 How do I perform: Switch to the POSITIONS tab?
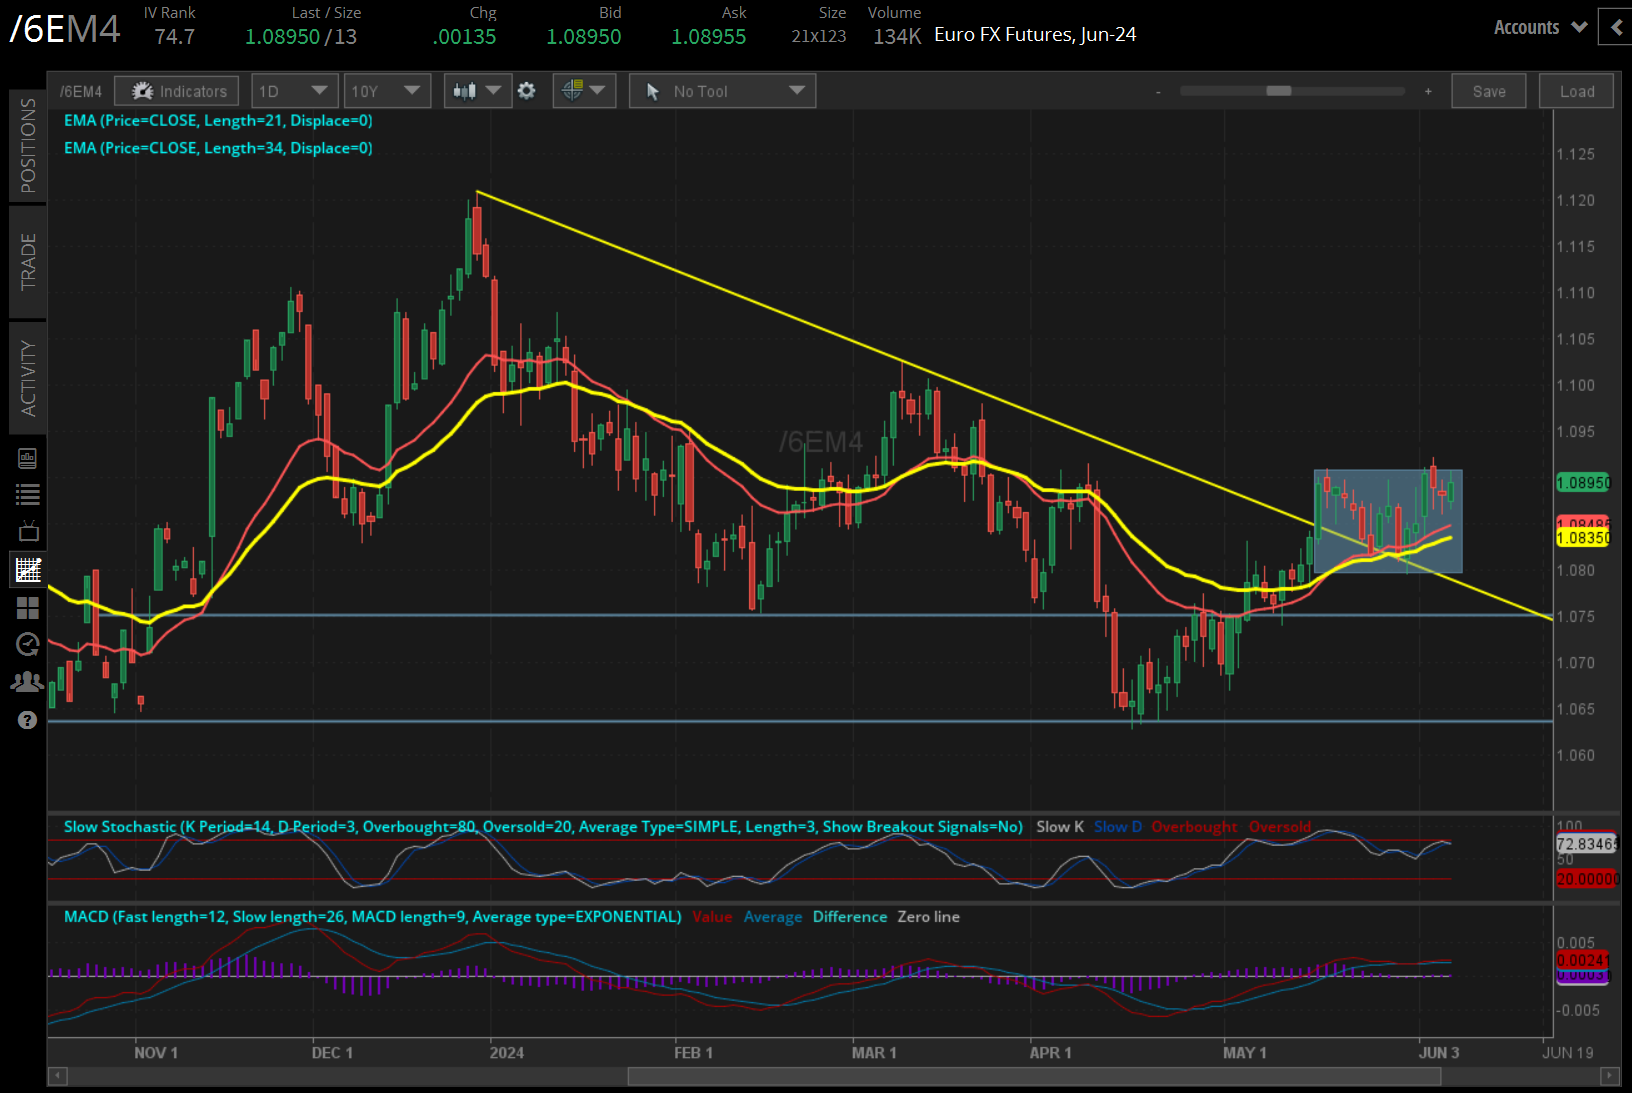[28, 146]
